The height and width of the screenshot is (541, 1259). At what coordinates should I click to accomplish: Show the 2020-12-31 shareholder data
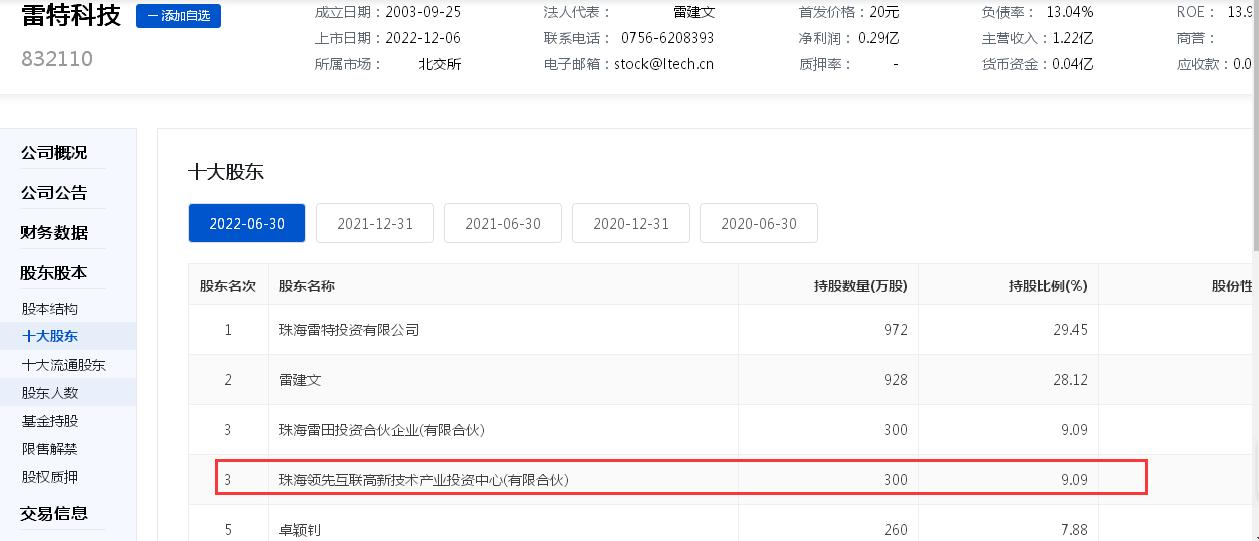[630, 223]
